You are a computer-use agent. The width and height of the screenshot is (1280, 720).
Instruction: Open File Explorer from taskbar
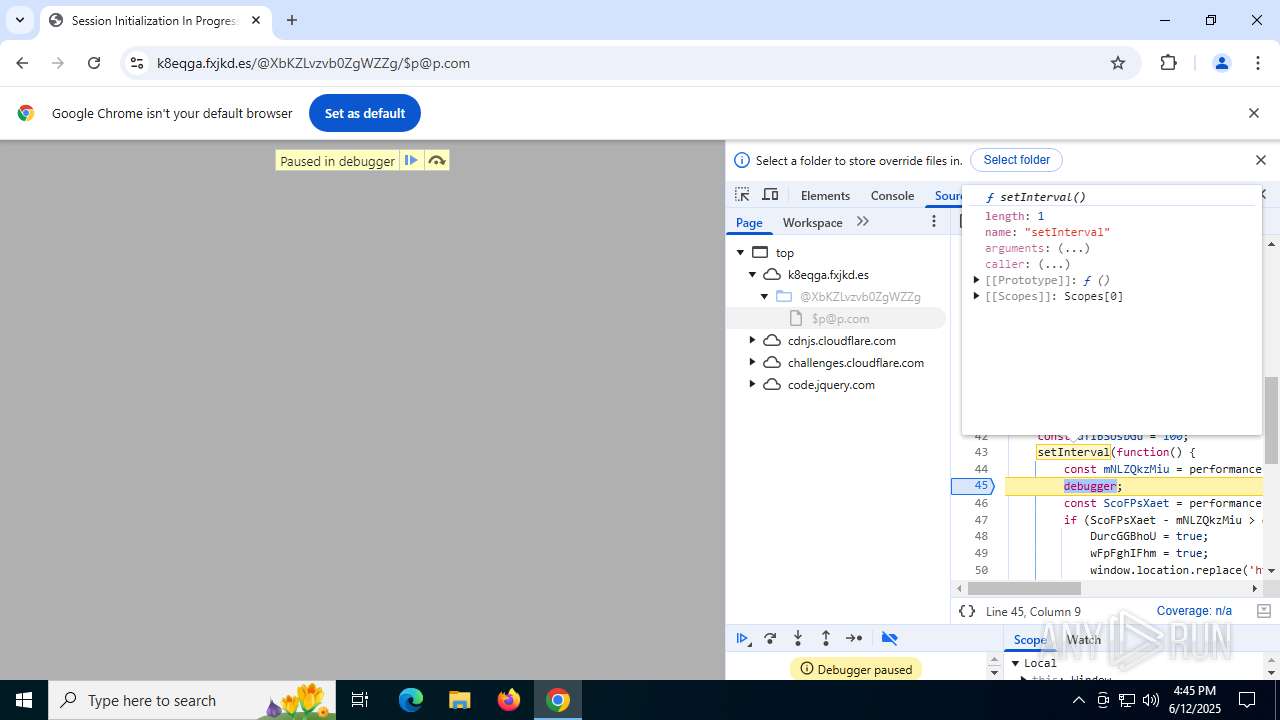(x=459, y=700)
